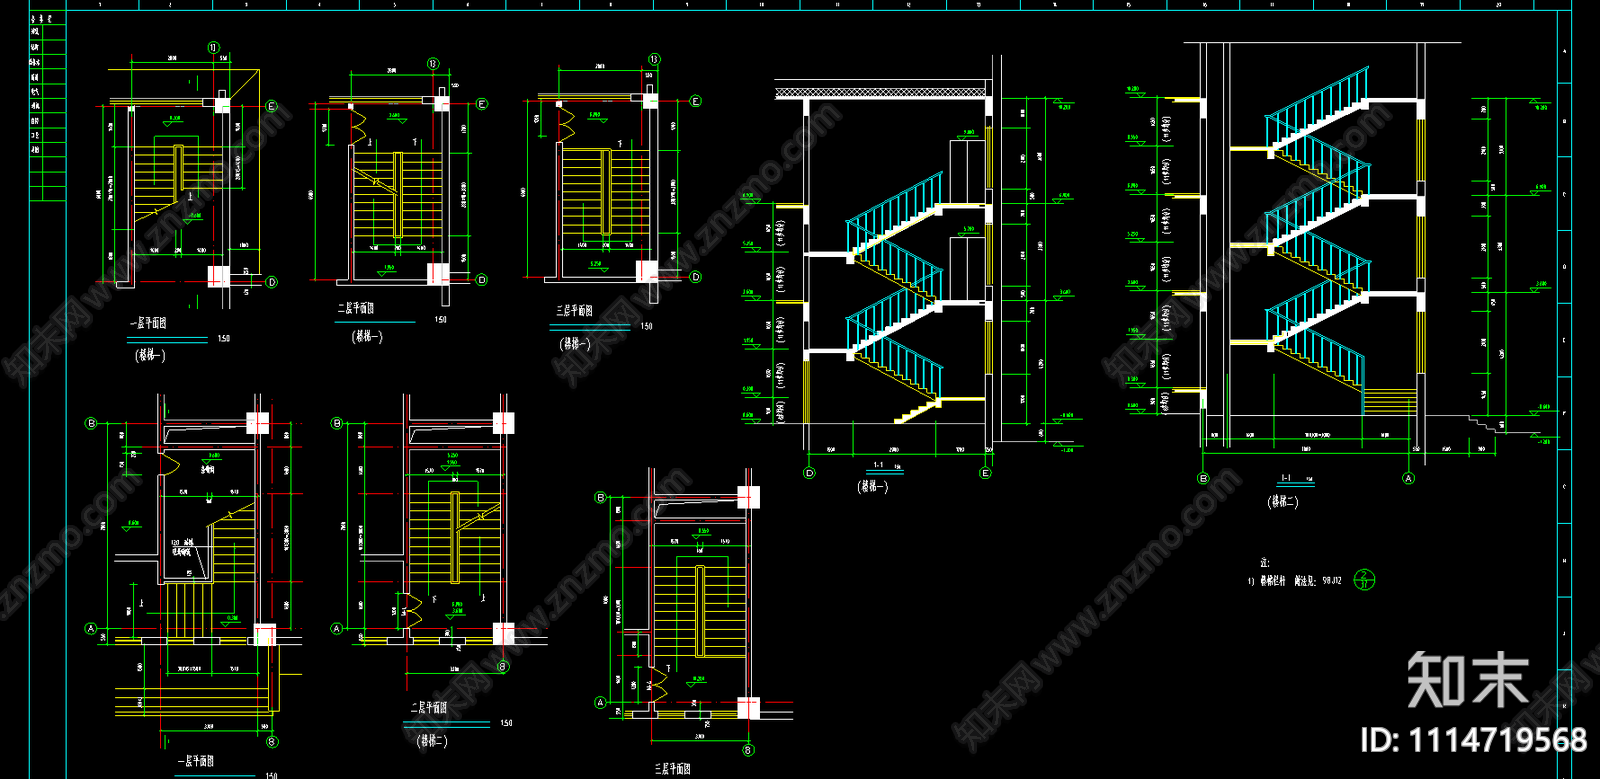Select the circled detail reference beside 98J12
This screenshot has height=779, width=1600.
click(x=1364, y=579)
